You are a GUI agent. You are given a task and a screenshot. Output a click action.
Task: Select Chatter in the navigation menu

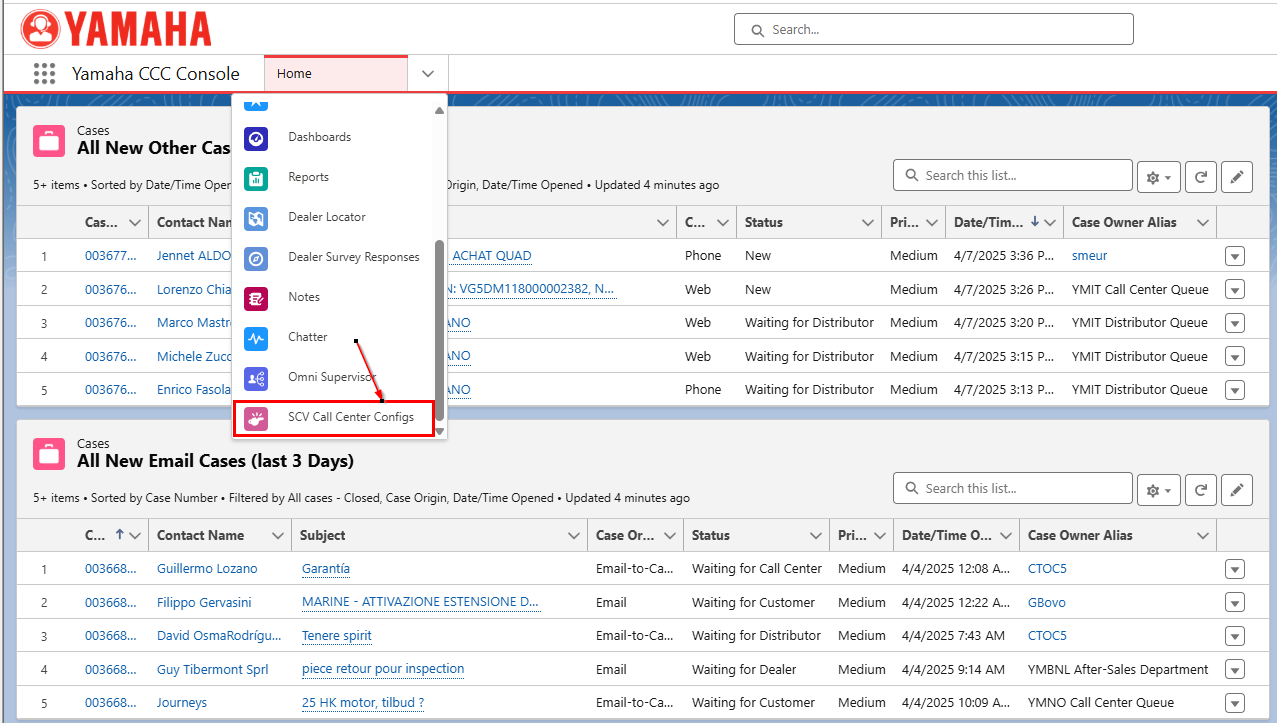tap(308, 337)
